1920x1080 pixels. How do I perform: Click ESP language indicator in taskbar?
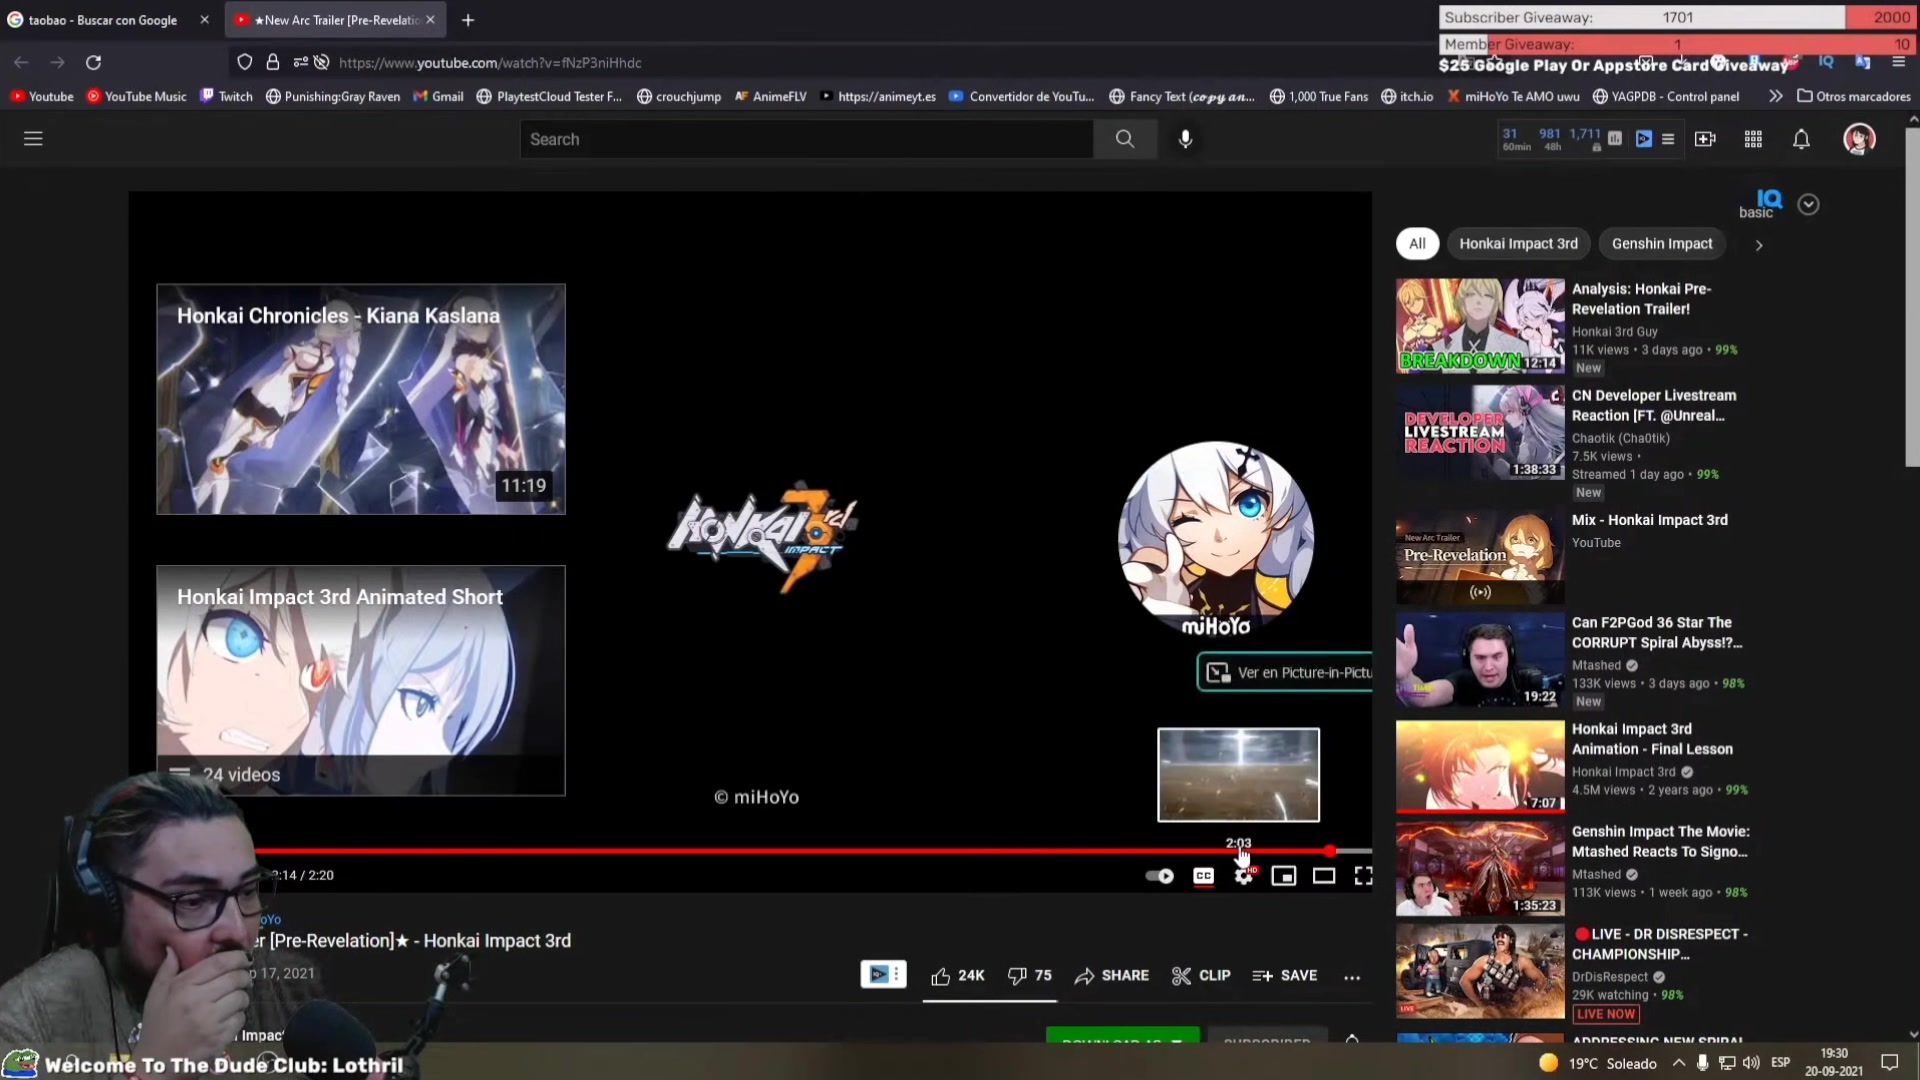tap(1780, 1062)
